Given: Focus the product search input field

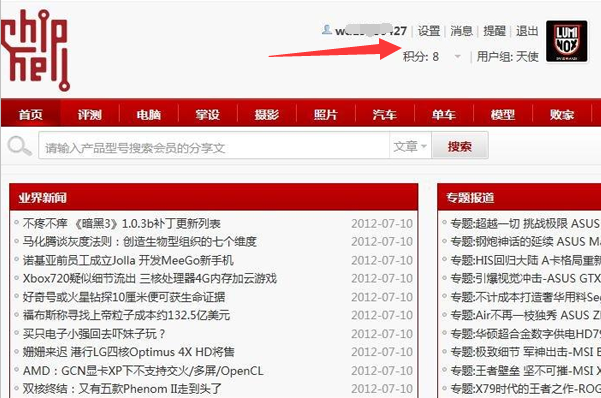Looking at the screenshot, I should pyautogui.click(x=214, y=146).
